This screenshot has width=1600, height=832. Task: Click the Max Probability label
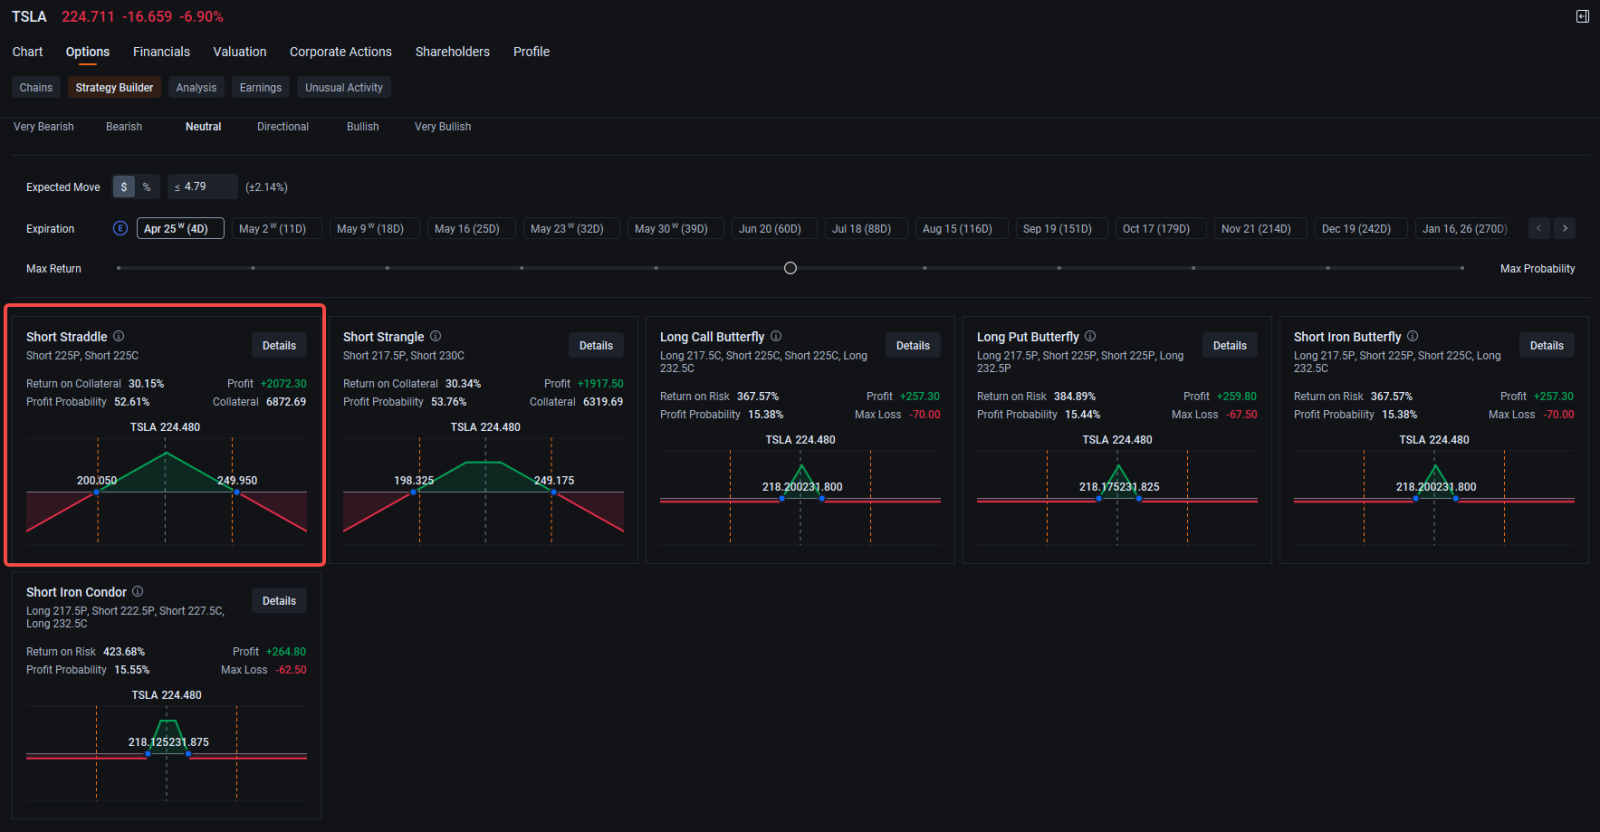point(1538,269)
